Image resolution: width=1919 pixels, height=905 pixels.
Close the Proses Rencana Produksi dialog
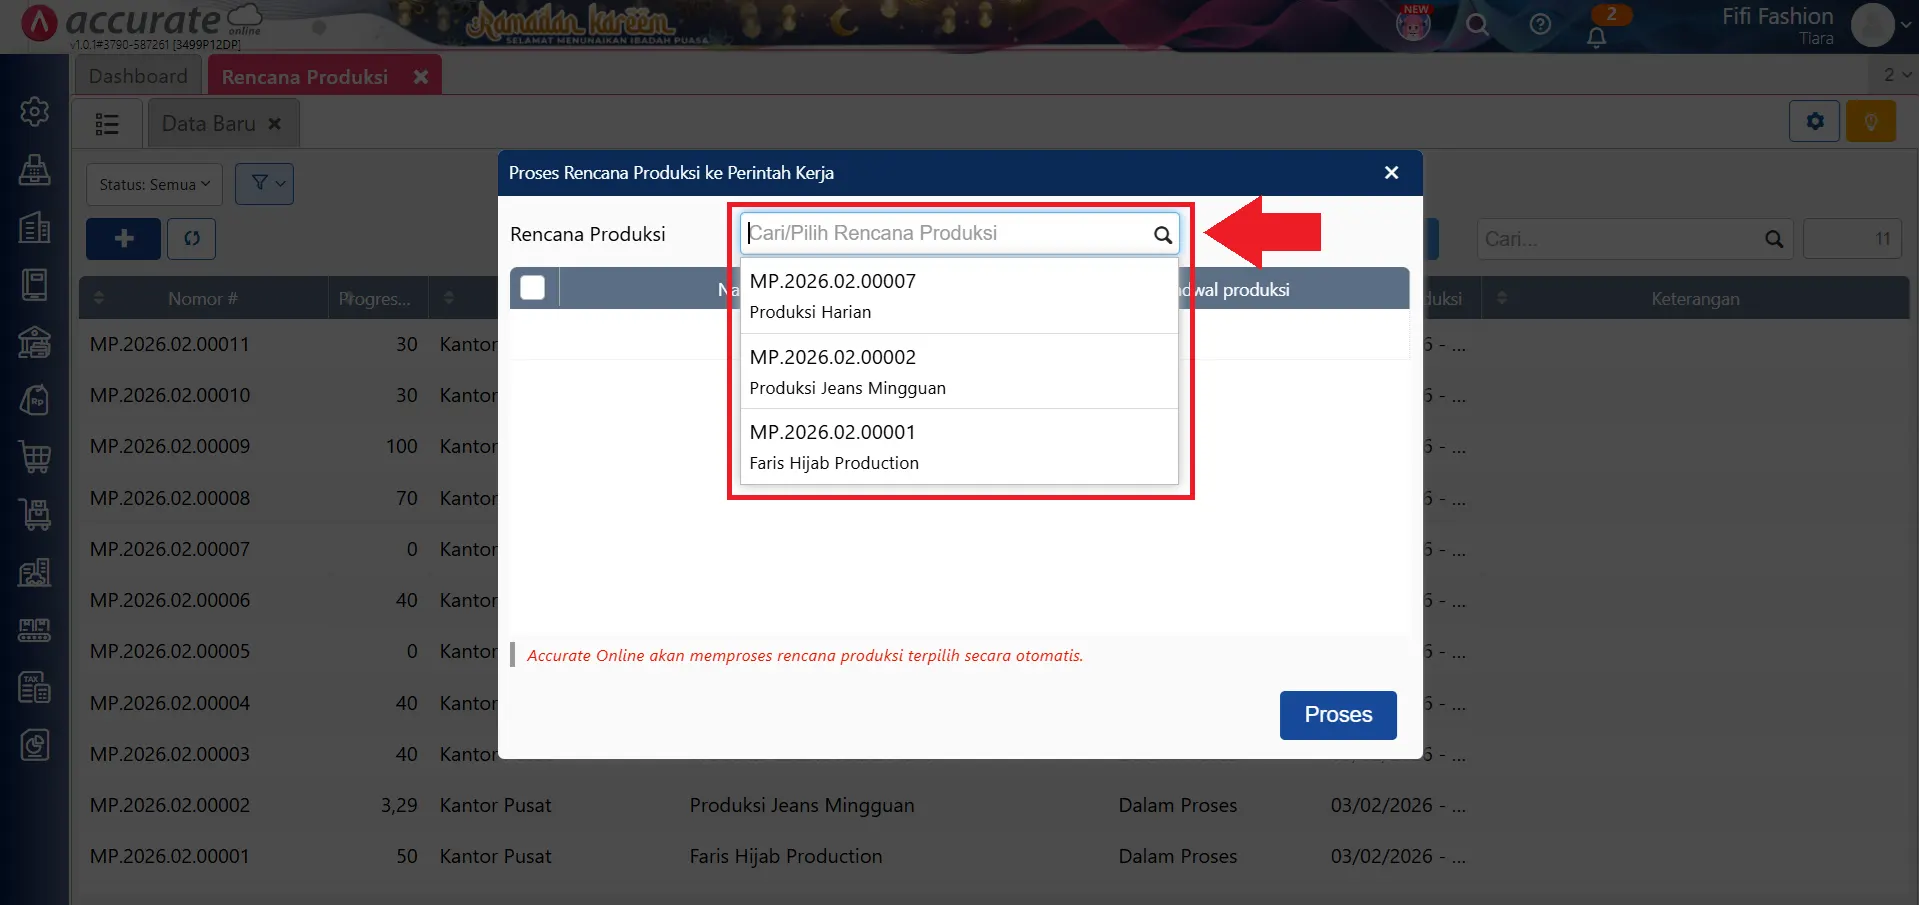tap(1390, 173)
